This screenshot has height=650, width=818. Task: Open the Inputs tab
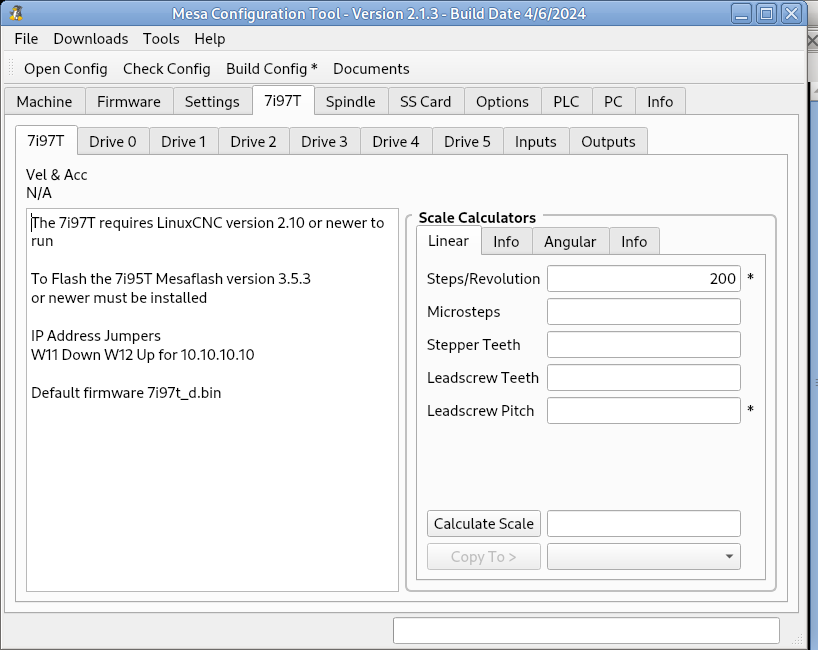[x=536, y=141]
